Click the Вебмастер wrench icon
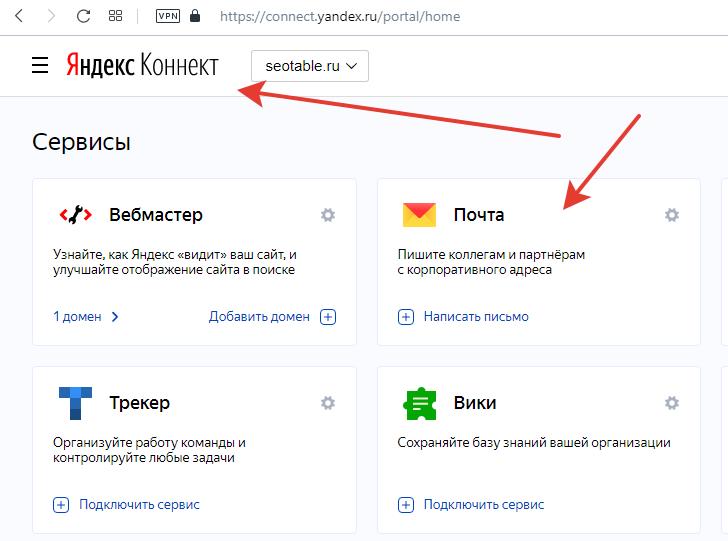The width and height of the screenshot is (728, 541). click(76, 215)
